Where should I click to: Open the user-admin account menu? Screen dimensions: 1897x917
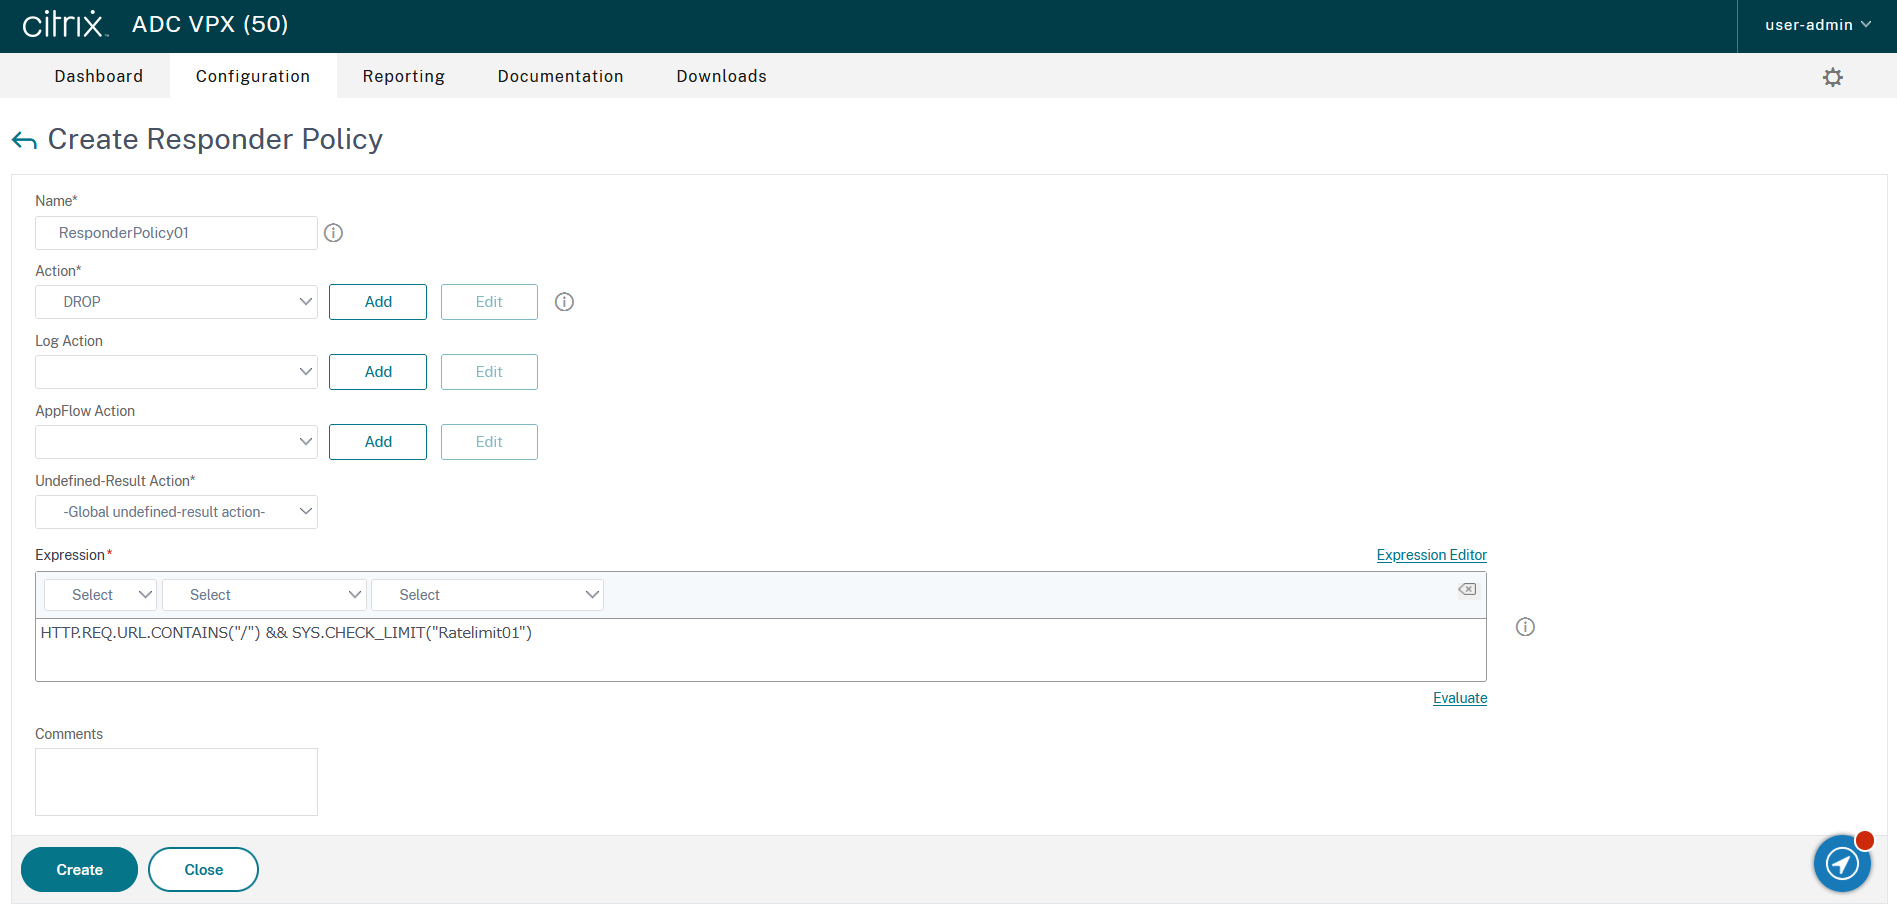(1817, 25)
